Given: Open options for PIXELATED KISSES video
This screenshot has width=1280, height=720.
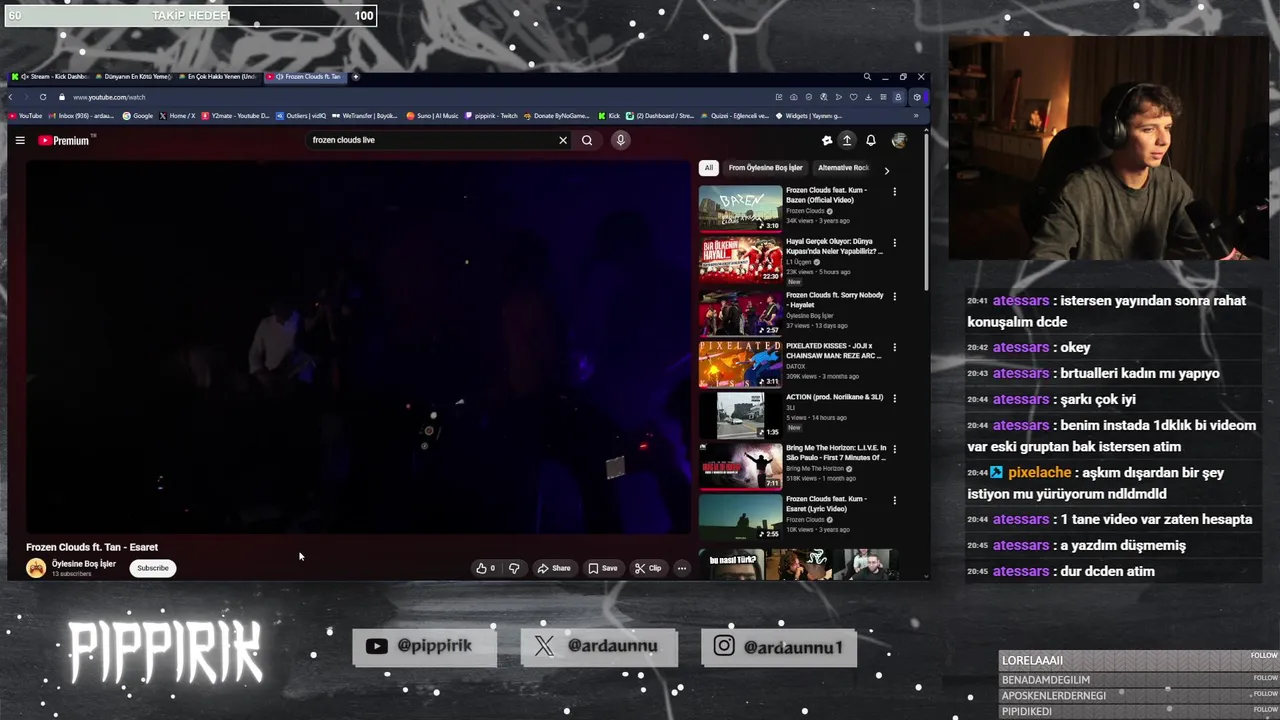Looking at the screenshot, I should (x=894, y=347).
